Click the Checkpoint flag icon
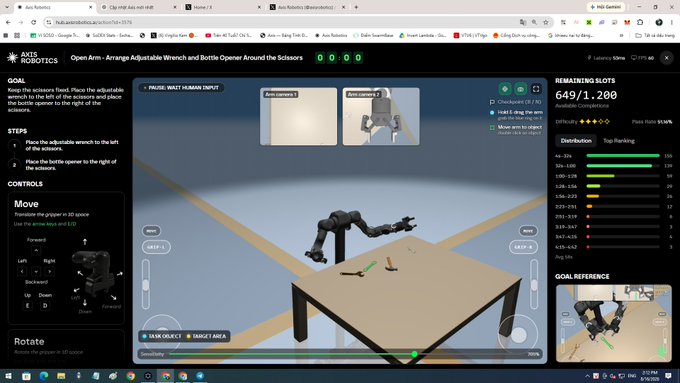Image resolution: width=680 pixels, height=383 pixels. coord(492,102)
